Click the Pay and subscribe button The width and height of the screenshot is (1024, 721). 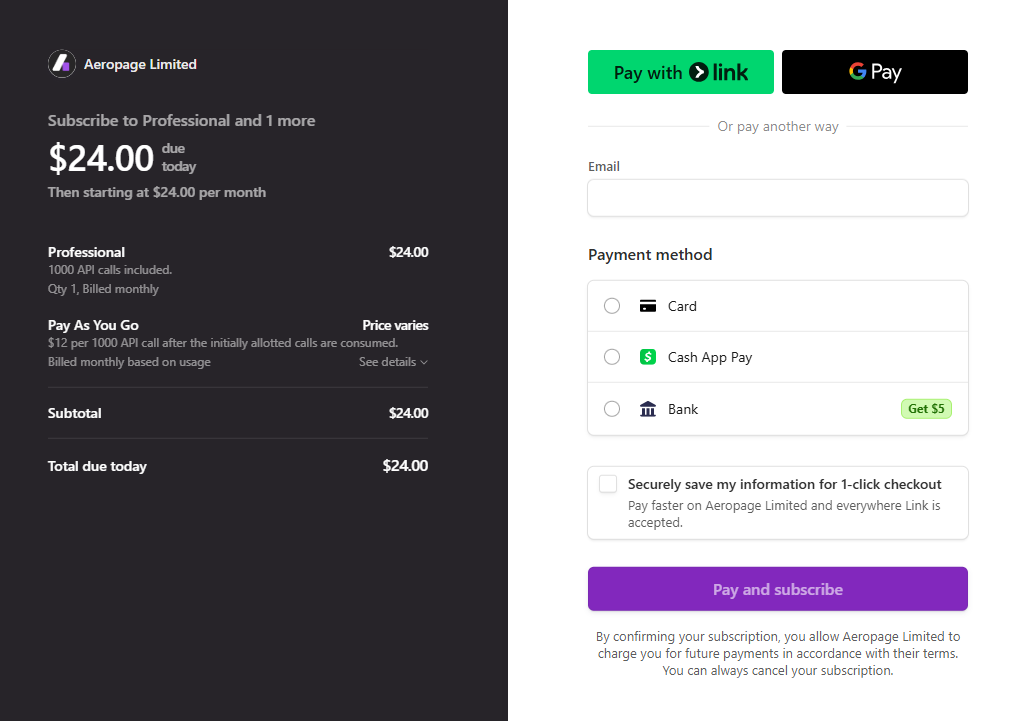(777, 589)
